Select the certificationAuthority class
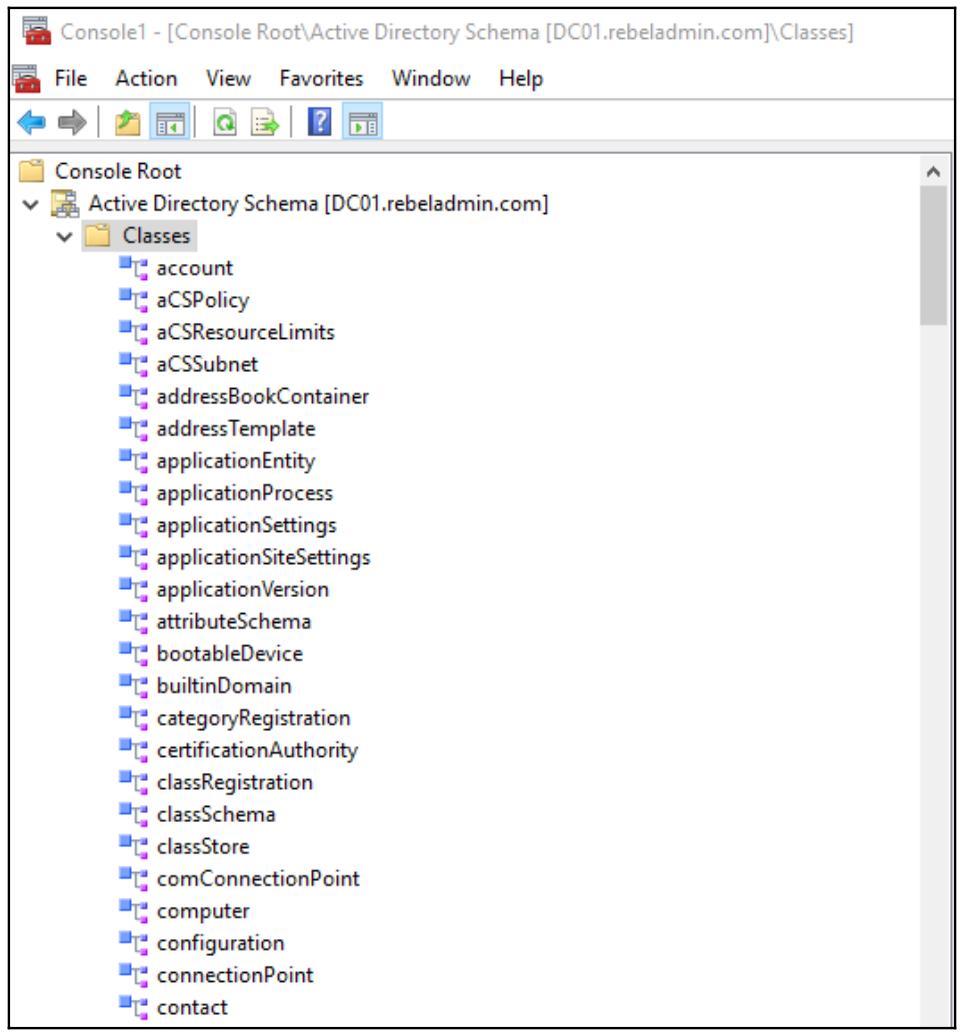This screenshot has height=1036, width=961. (x=257, y=750)
